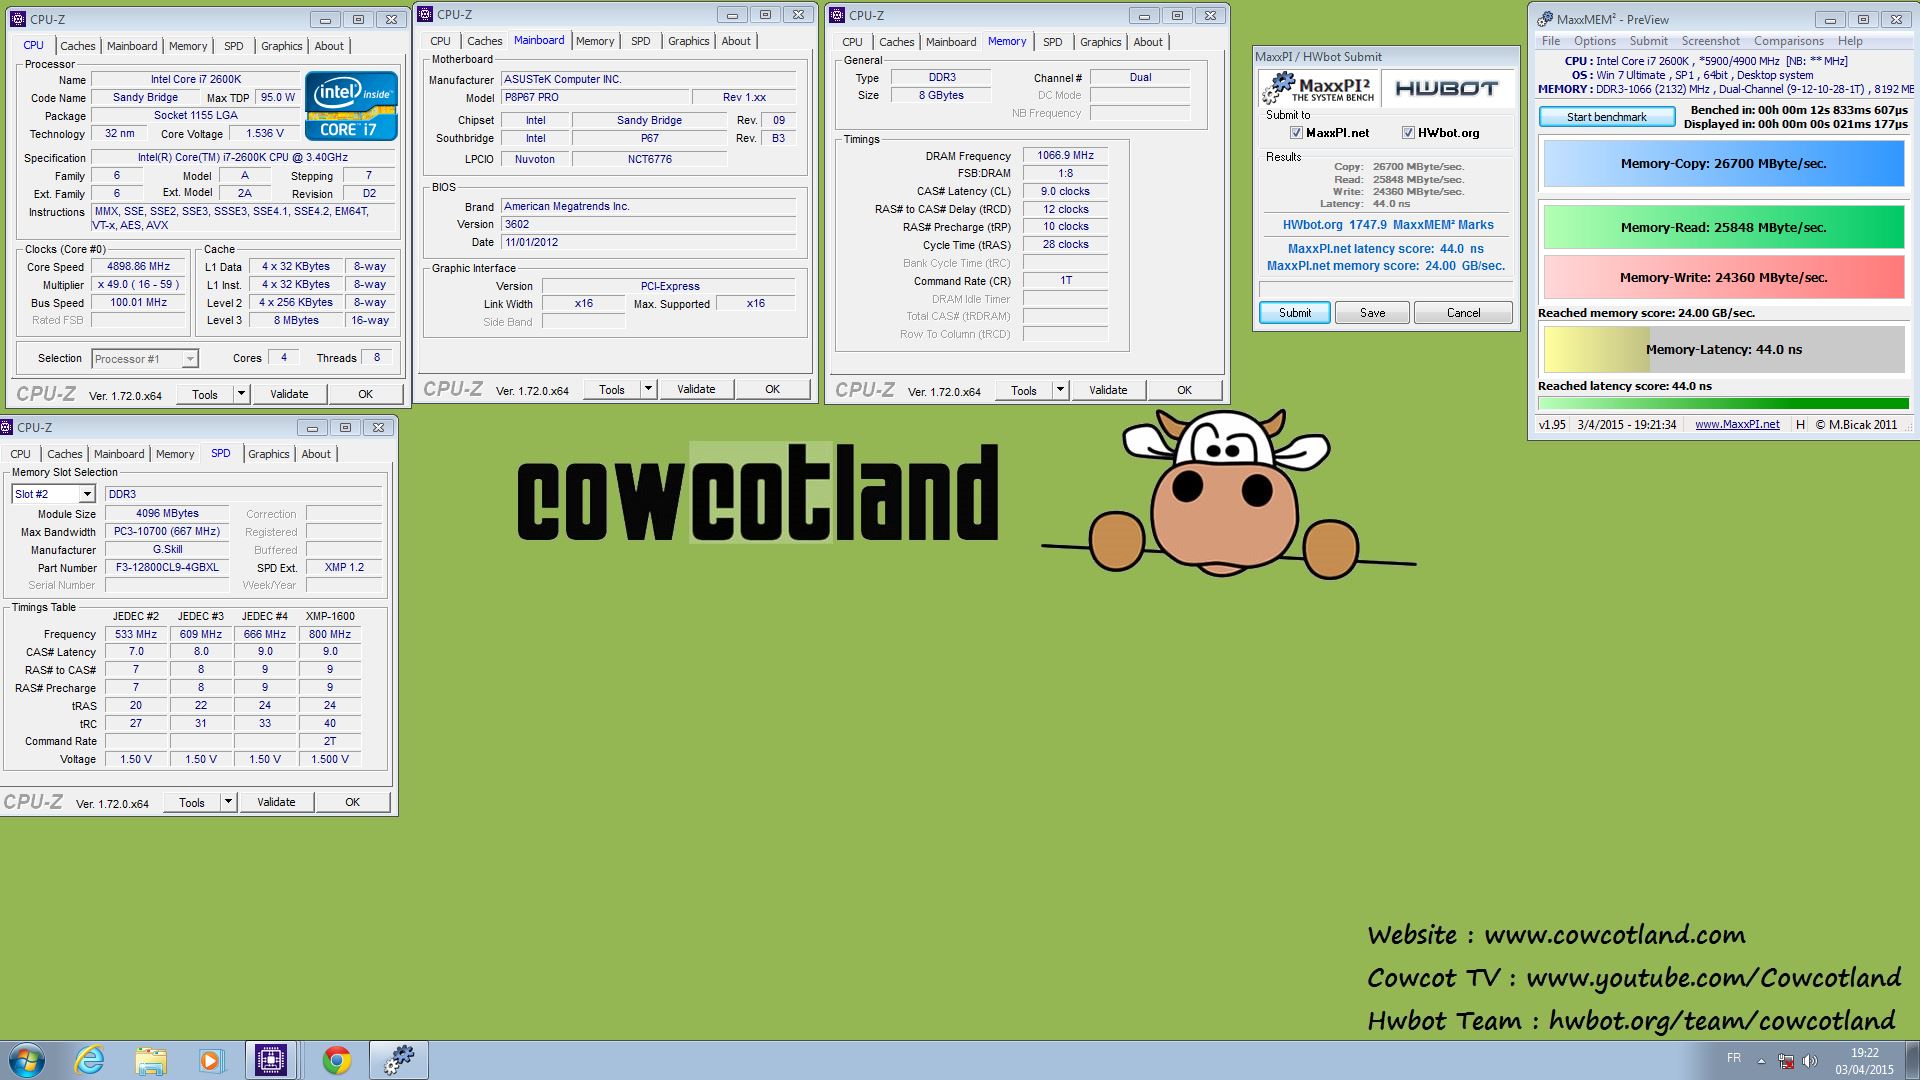Expand Tools arrow in CPU tab window
This screenshot has width=1920, height=1080.
[241, 394]
